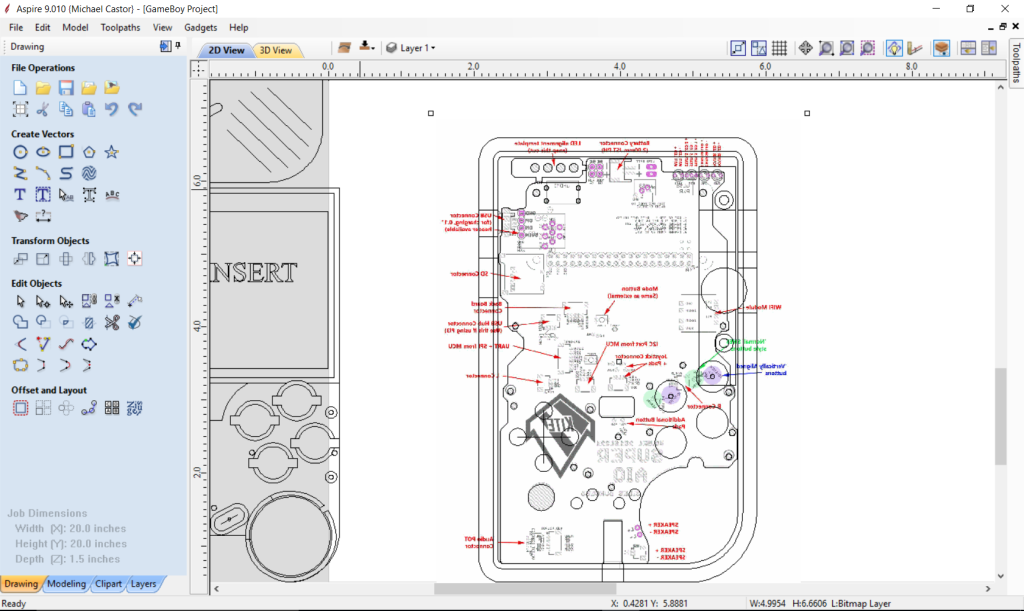Screen dimensions: 1024x611
Task: Activate the Selection arrow tool
Action: 20,301
